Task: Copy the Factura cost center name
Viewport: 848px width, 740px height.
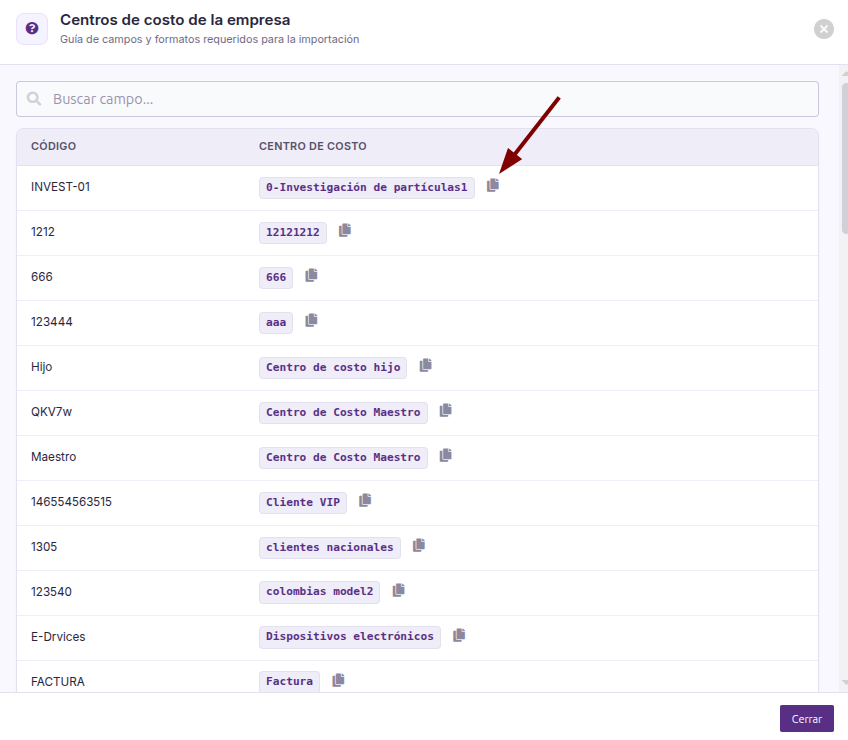Action: pos(339,679)
